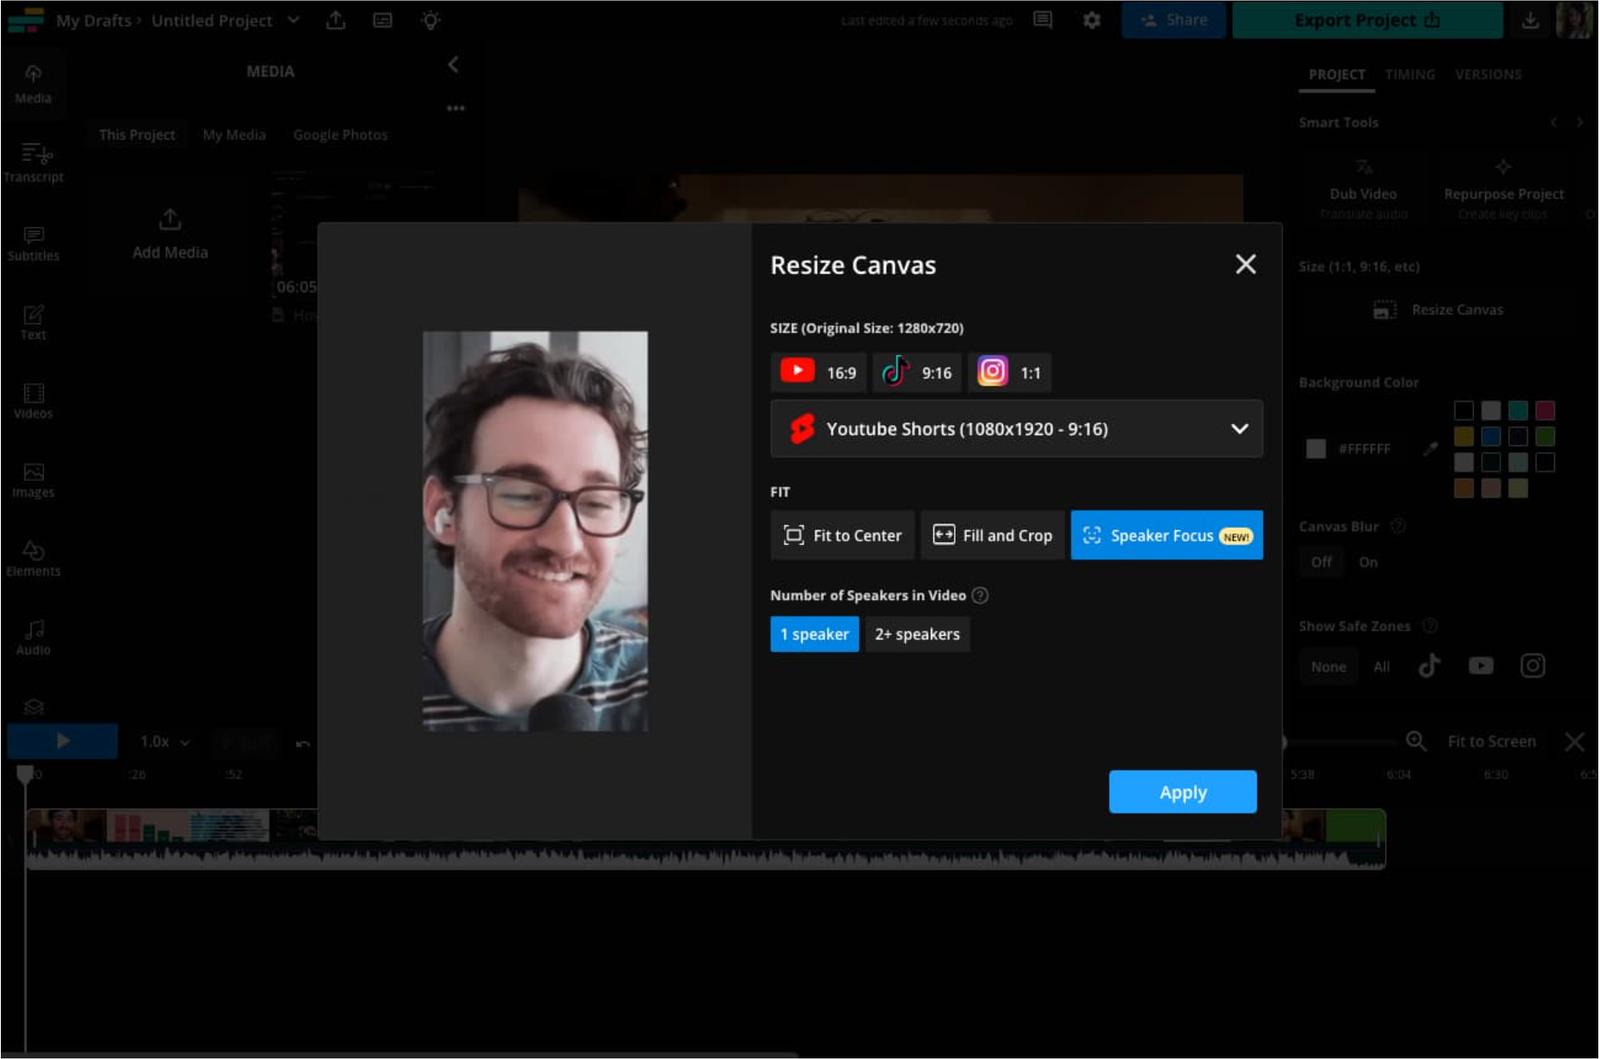Image resolution: width=1600 pixels, height=1059 pixels.
Task: Select the 16:9 YouTube size preset
Action: click(x=817, y=372)
